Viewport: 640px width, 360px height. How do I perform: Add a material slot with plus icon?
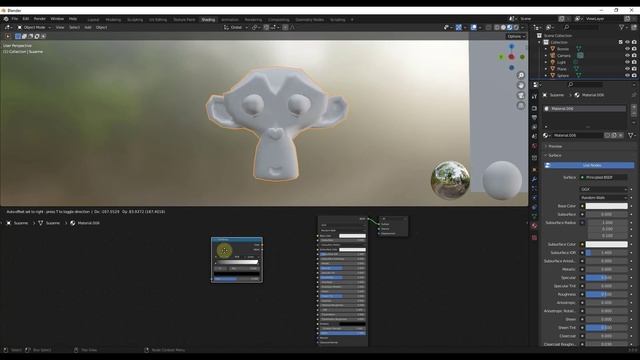pos(634,107)
